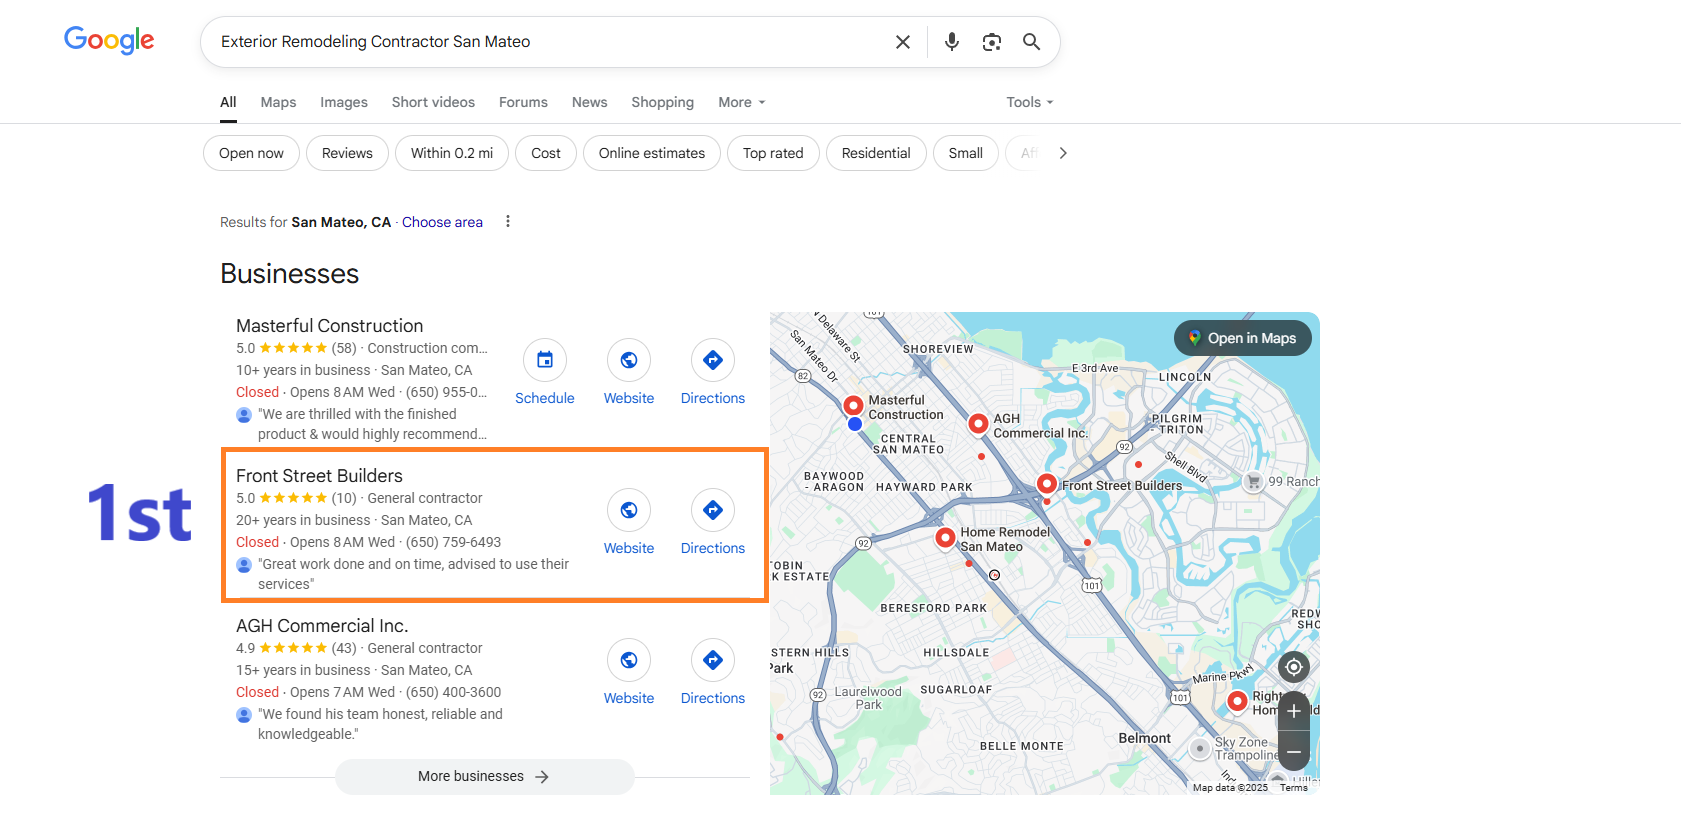Submit search with magnifier icon
The image size is (1681, 820).
1032,42
